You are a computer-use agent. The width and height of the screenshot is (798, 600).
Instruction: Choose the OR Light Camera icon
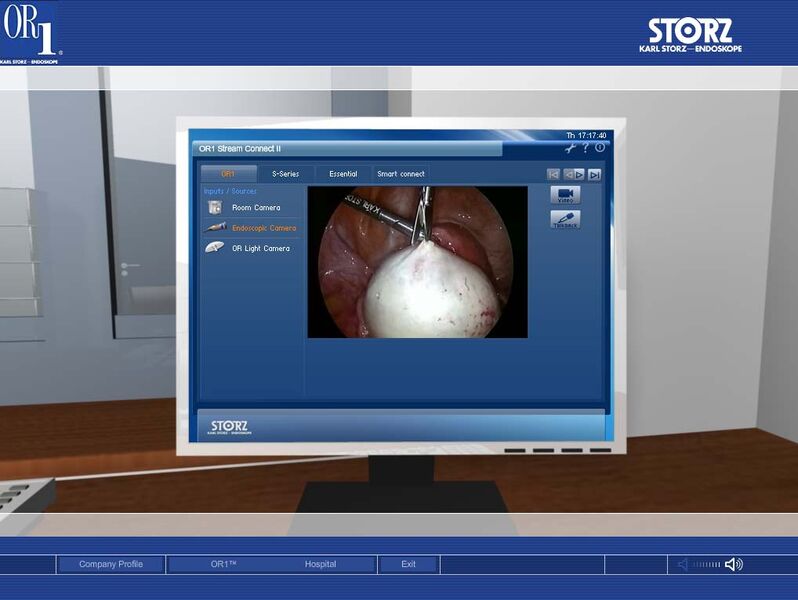[x=214, y=248]
